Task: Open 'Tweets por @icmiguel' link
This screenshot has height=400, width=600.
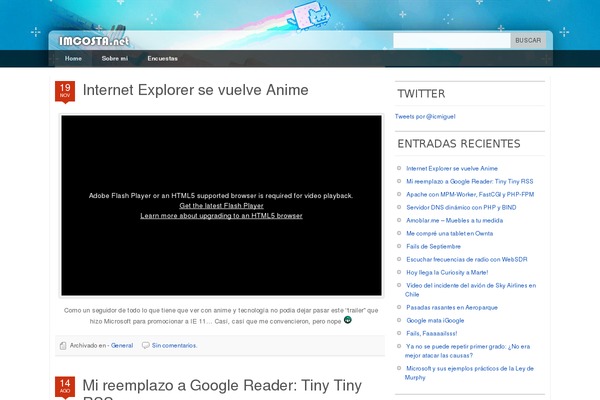Action: (x=425, y=116)
